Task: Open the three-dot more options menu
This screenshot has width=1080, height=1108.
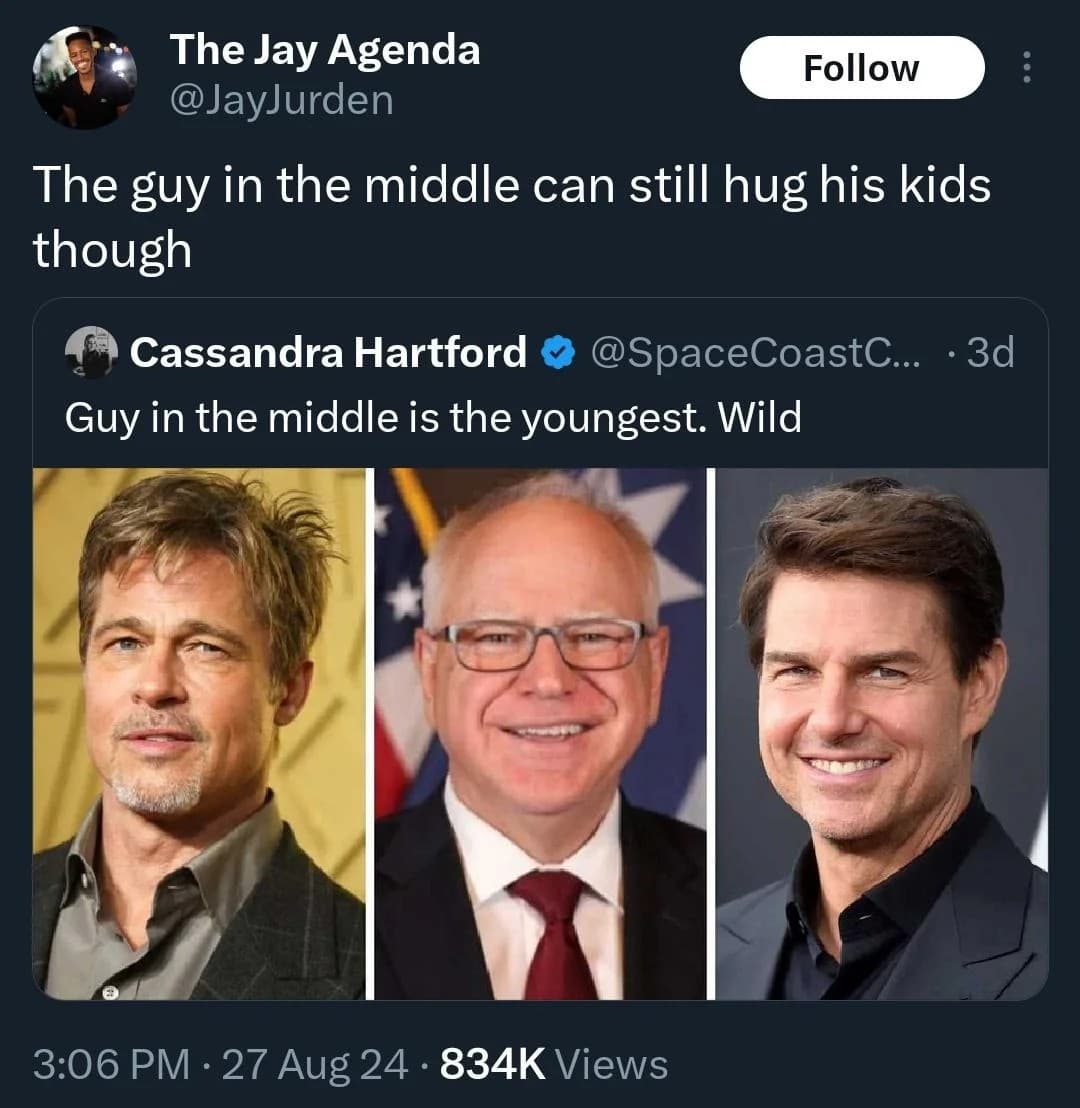Action: click(x=1027, y=68)
